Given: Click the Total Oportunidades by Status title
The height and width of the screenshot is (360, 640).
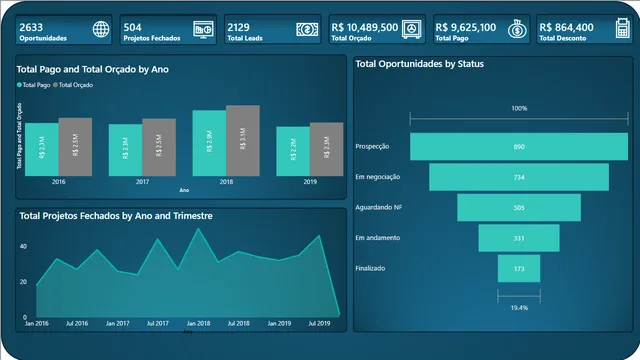Looking at the screenshot, I should tap(420, 64).
